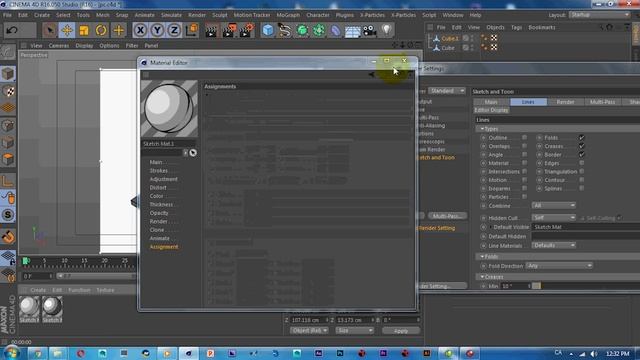The width and height of the screenshot is (640, 360).
Task: Click the green generator (subdivision) icon
Action: [x=302, y=30]
